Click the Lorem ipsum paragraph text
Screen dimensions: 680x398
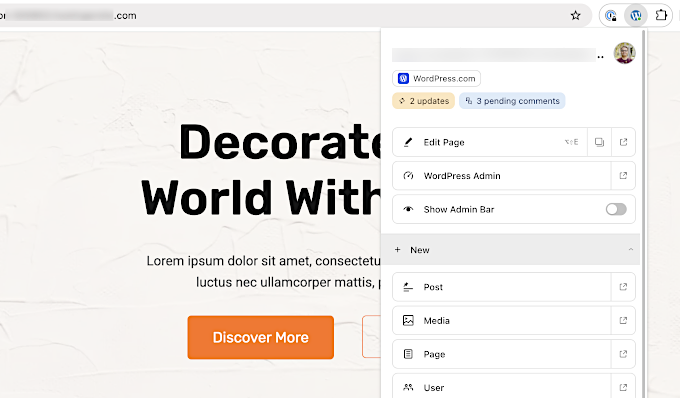pos(264,271)
